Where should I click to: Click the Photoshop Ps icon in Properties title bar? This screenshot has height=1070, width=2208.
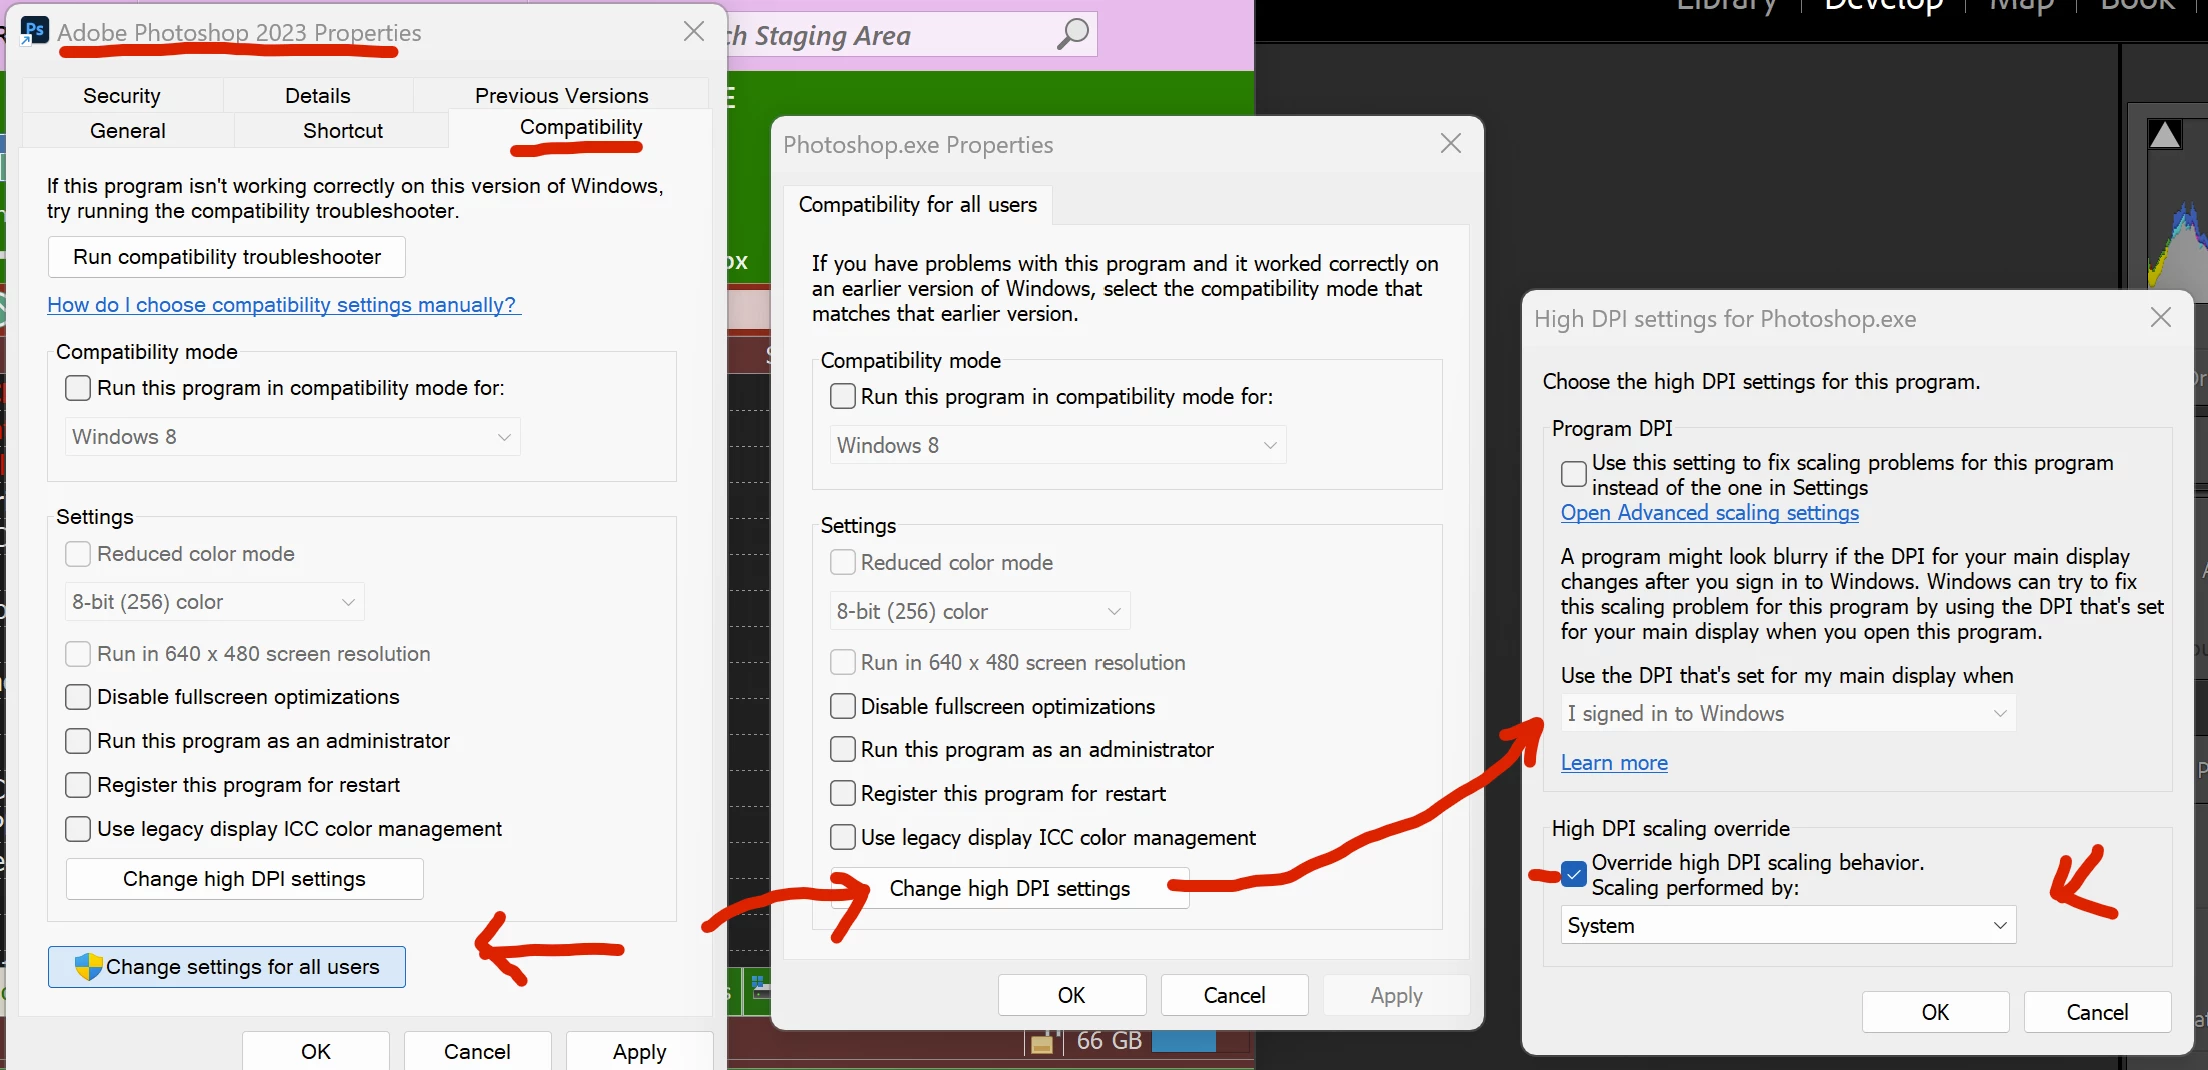click(35, 30)
